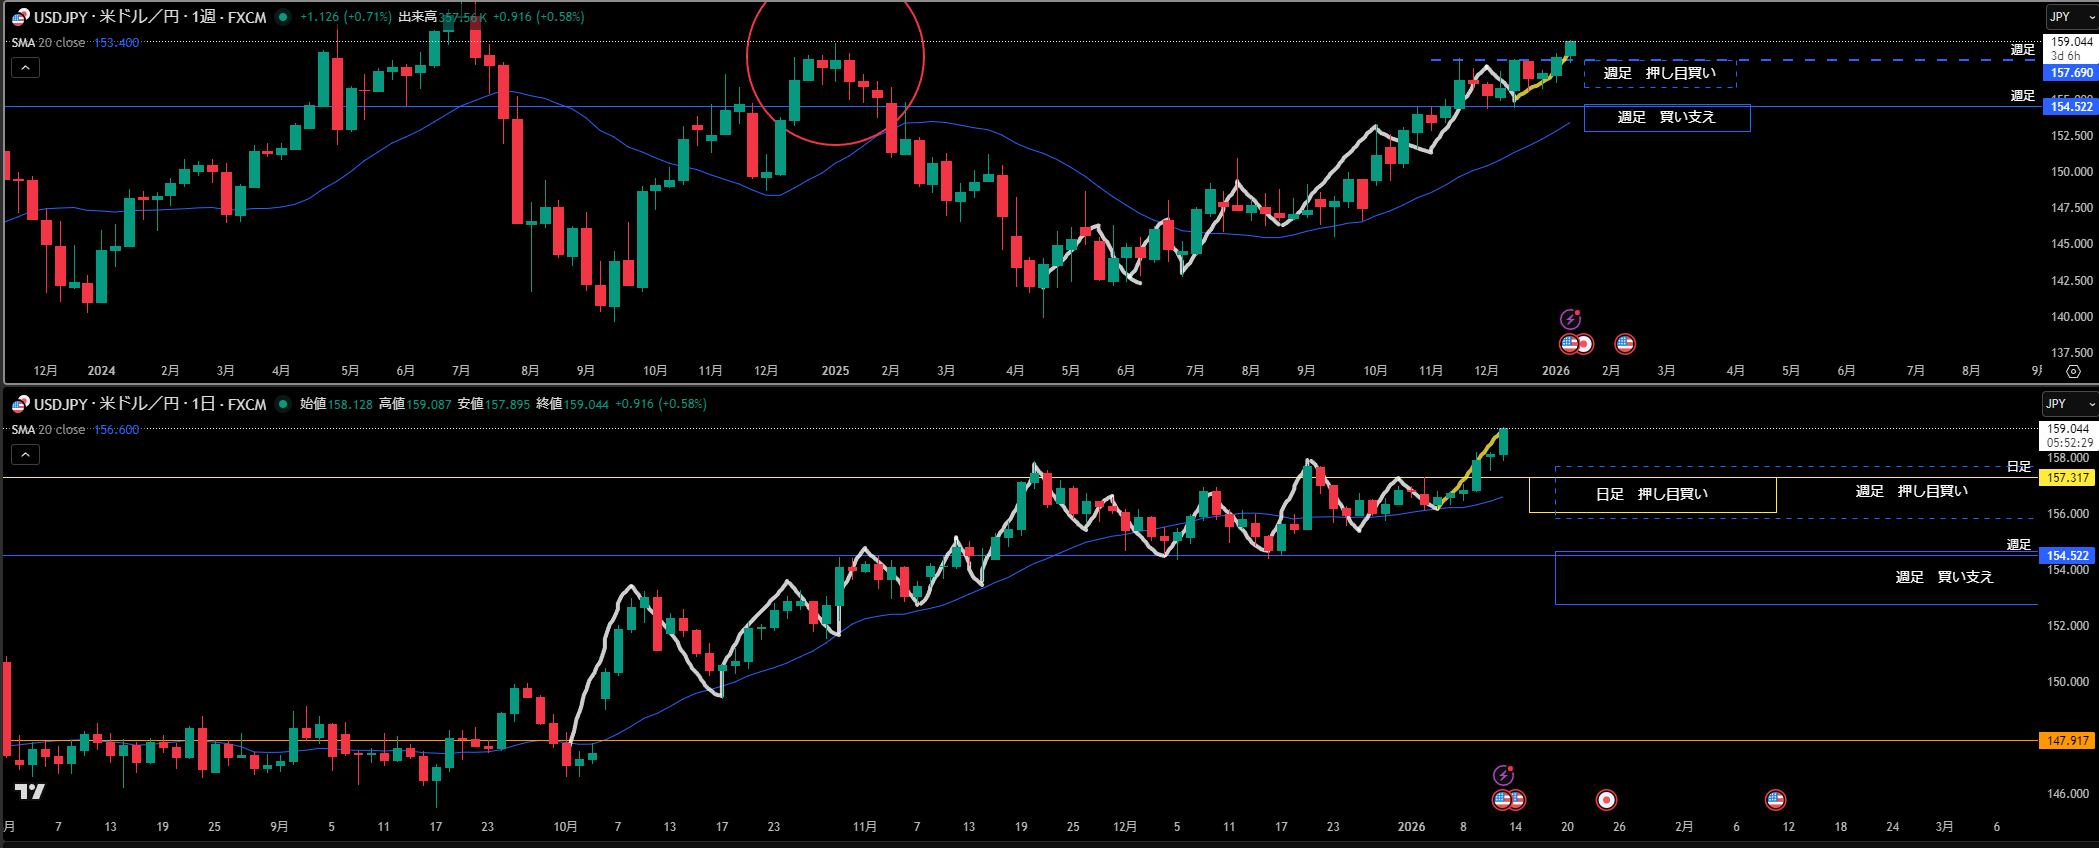Click the lone Japan flag event on daily chart
2099x848 pixels.
coord(1606,800)
